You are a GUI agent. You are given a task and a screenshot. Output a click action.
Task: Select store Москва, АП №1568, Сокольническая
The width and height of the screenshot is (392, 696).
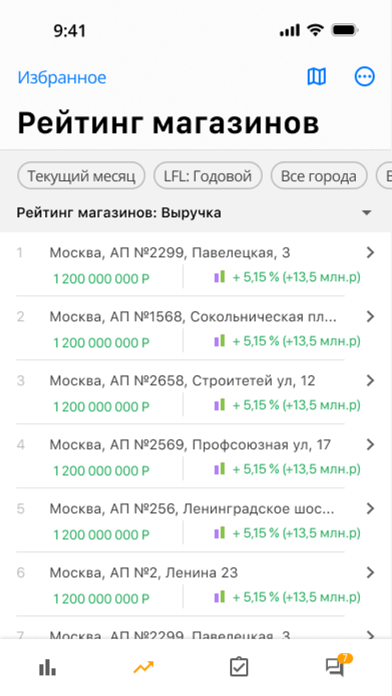[193, 317]
